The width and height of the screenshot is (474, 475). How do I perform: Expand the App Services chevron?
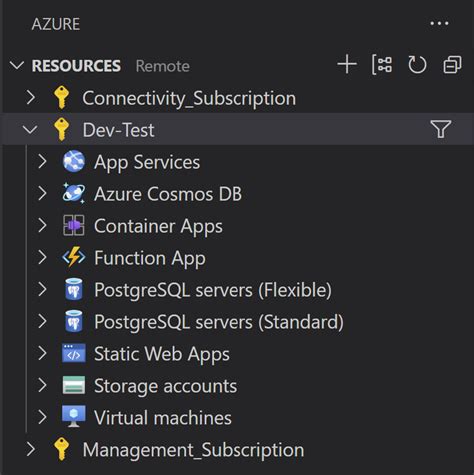[42, 161]
